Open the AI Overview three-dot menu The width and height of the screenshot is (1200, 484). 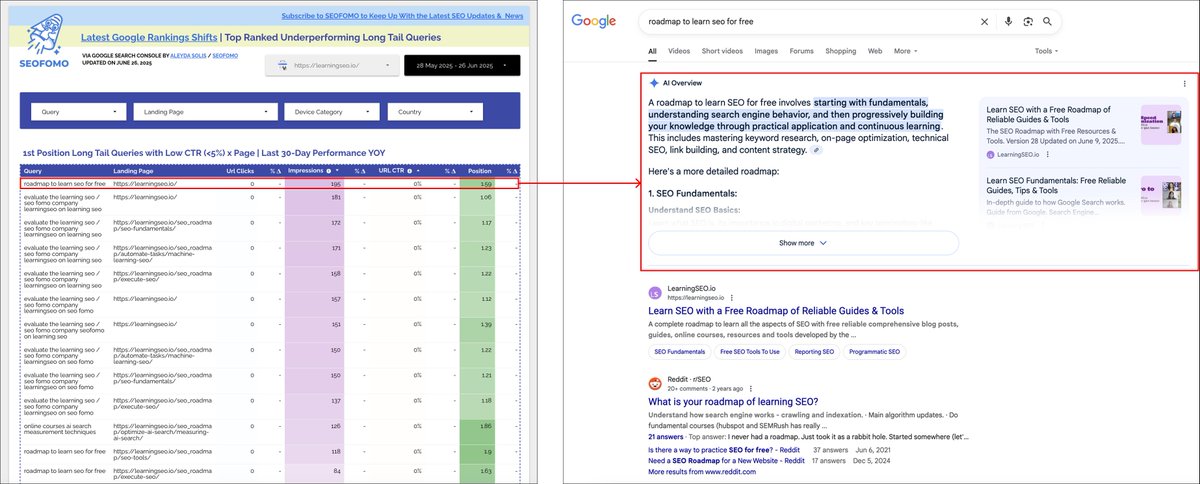(1185, 84)
